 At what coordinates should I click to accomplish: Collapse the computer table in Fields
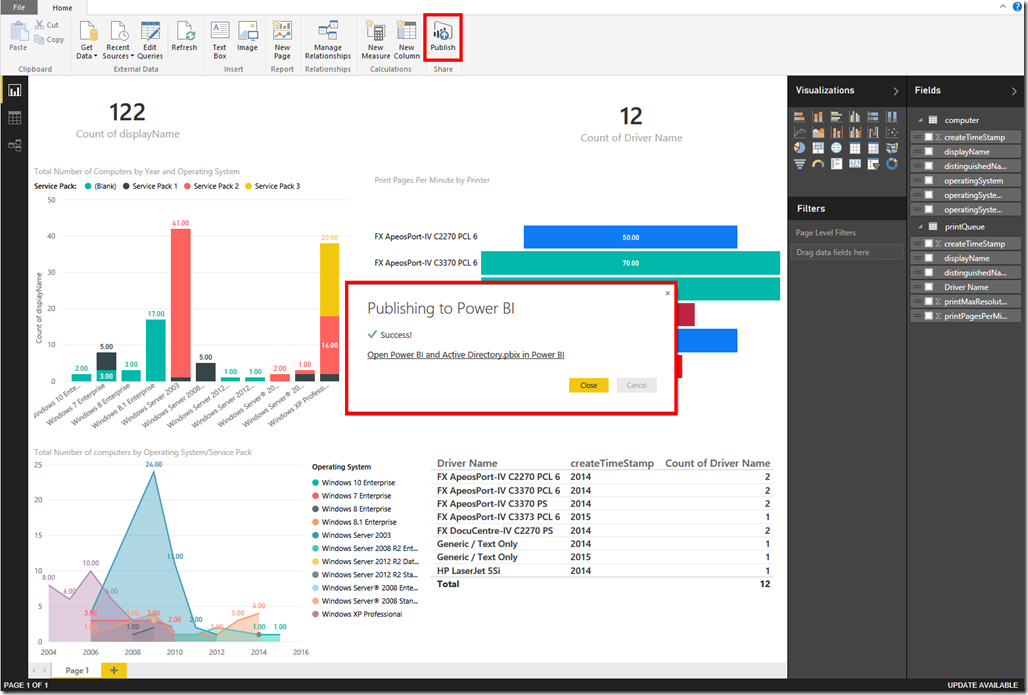tap(920, 120)
